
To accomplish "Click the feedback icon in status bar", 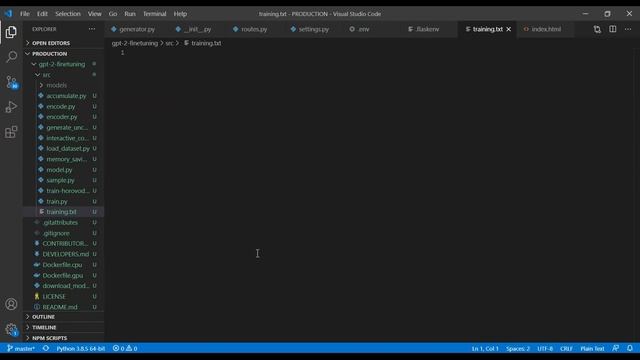I will (x=616, y=348).
